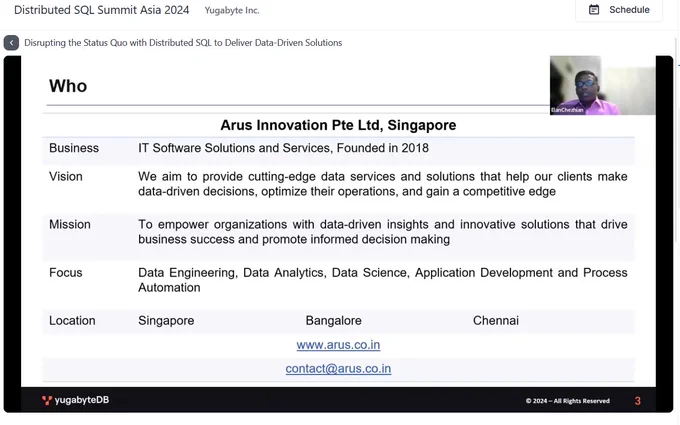Click the Singapore location cell
The image size is (680, 425).
tap(166, 320)
